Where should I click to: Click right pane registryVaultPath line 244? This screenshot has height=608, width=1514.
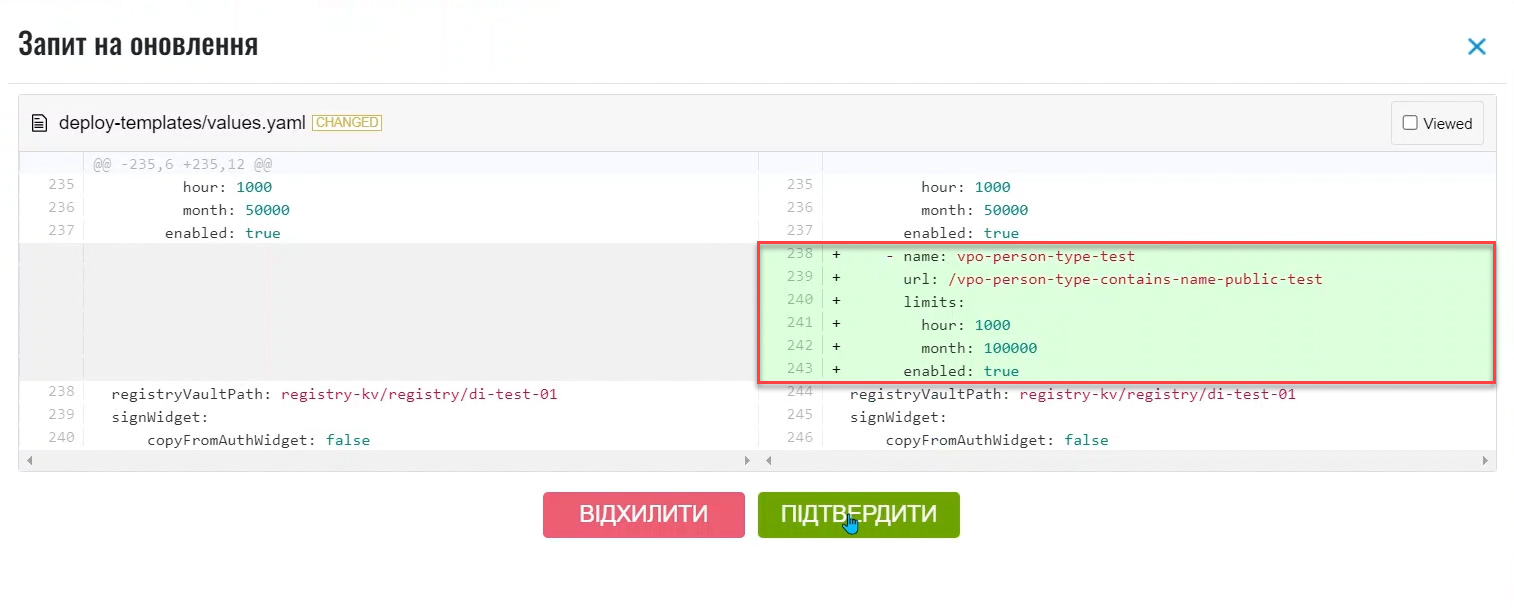click(1072, 394)
